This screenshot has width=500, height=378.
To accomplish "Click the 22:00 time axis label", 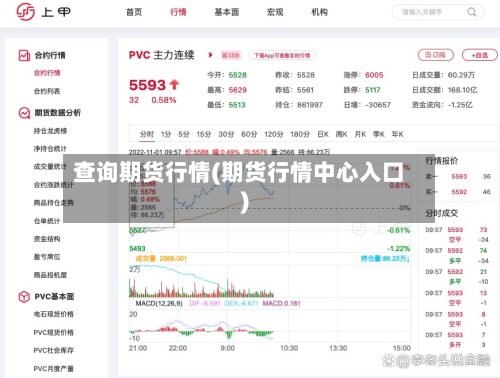I will coord(178,348).
